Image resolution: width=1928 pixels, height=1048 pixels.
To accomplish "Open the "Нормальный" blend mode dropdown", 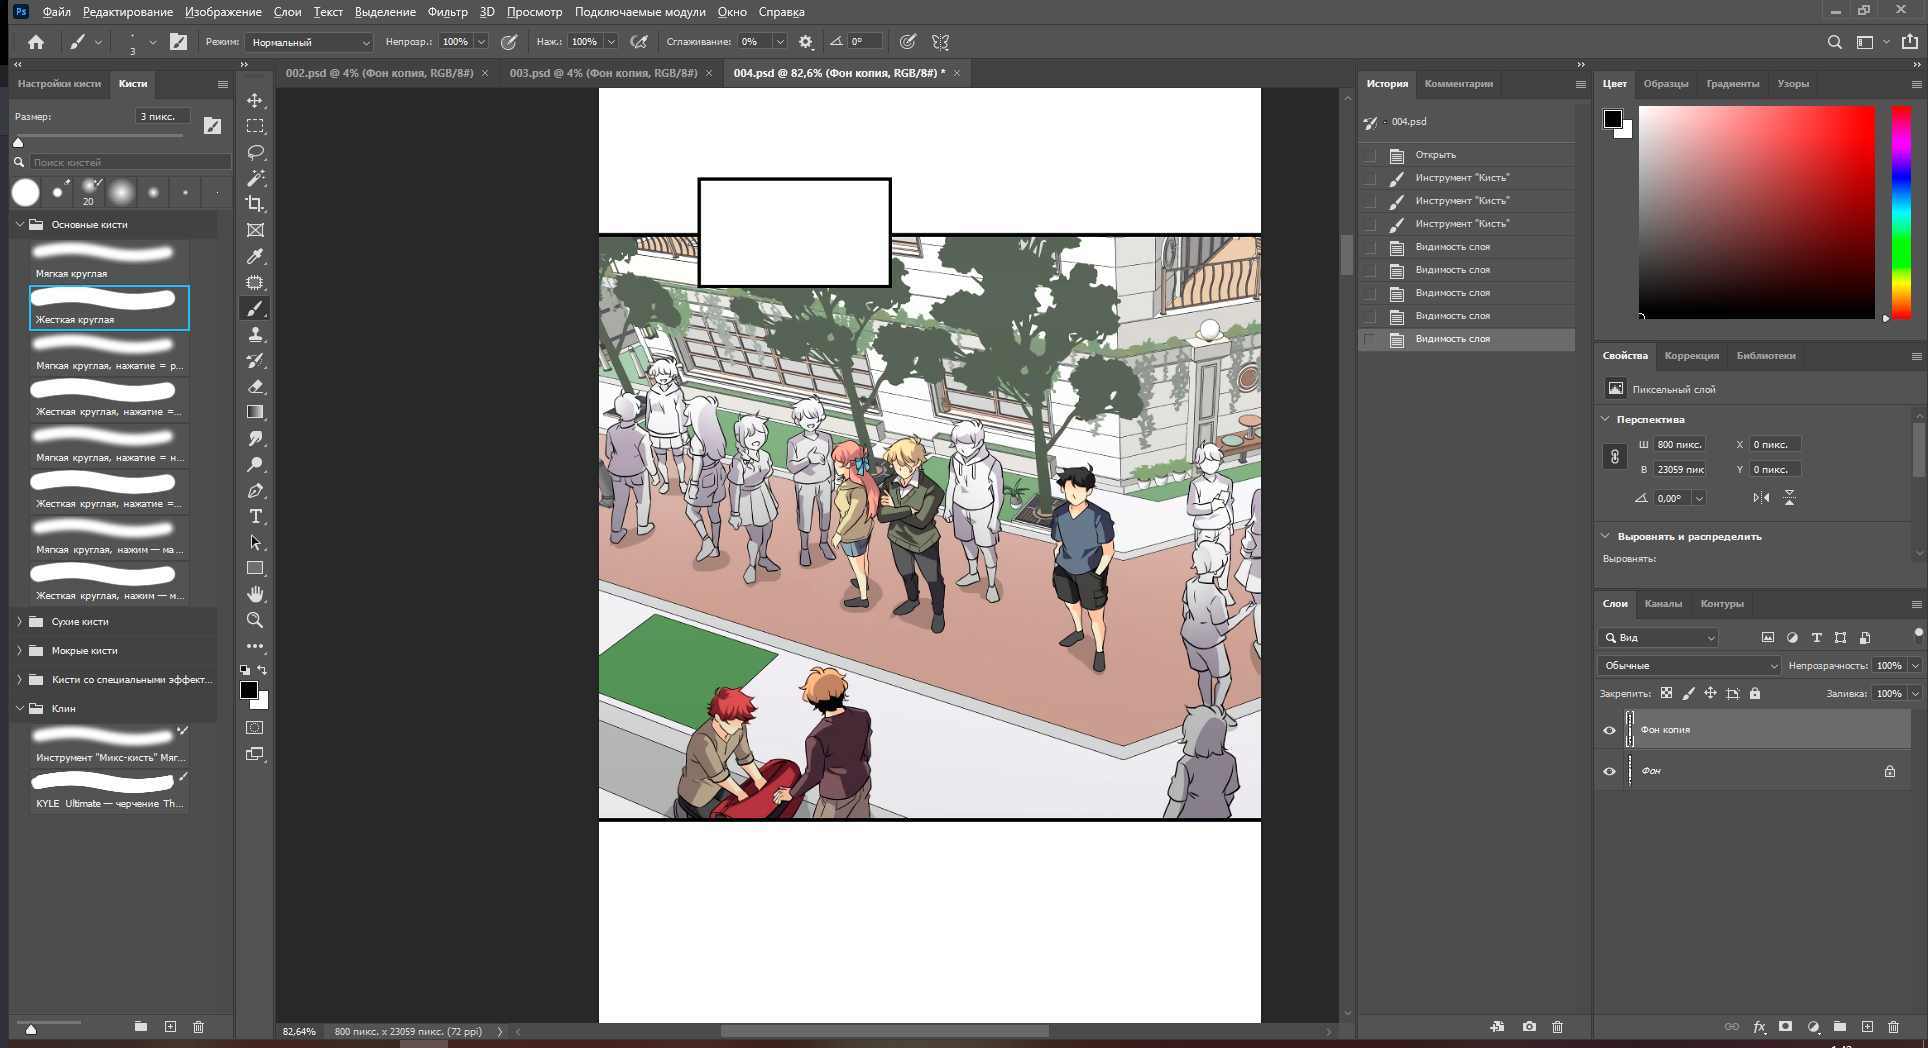I will coord(310,42).
